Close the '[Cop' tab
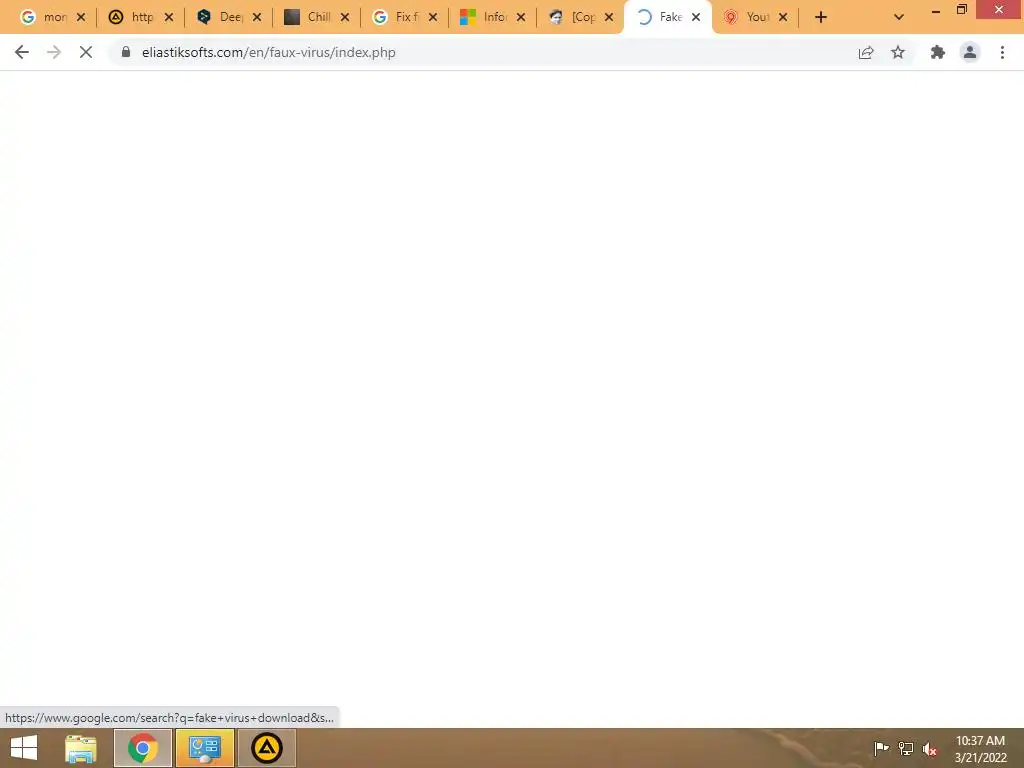Viewport: 1024px width, 768px height. click(x=609, y=17)
